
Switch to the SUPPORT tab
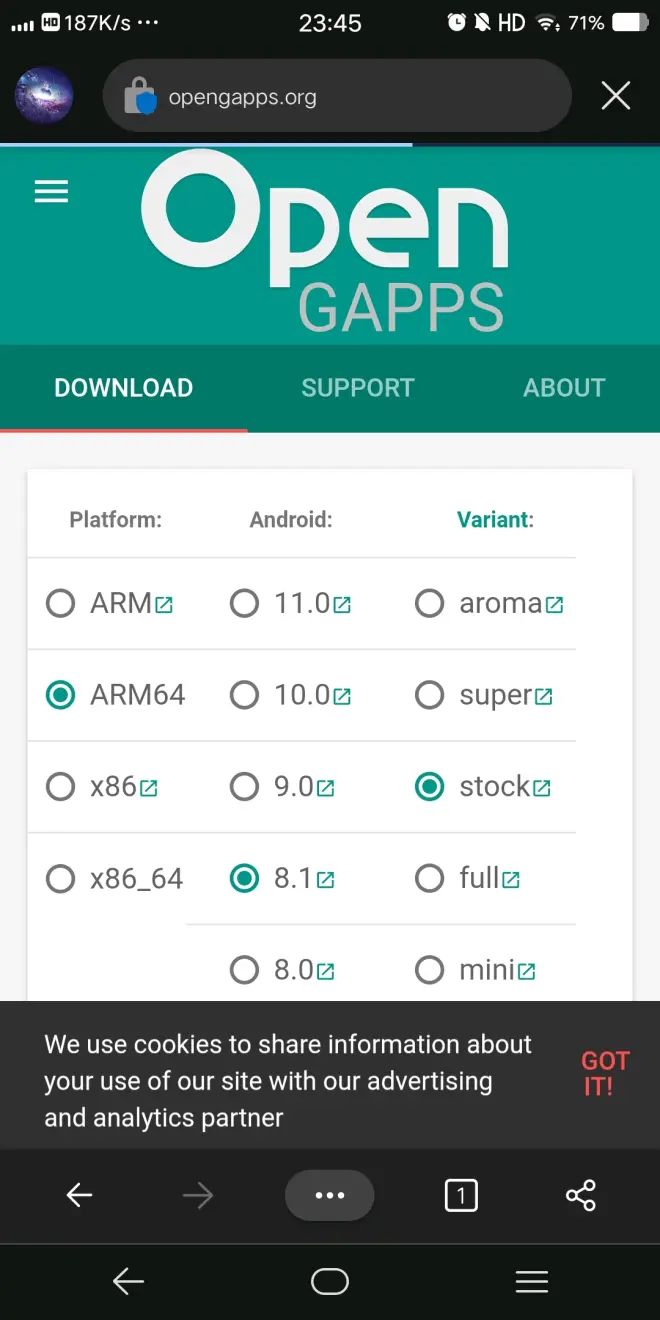click(358, 388)
